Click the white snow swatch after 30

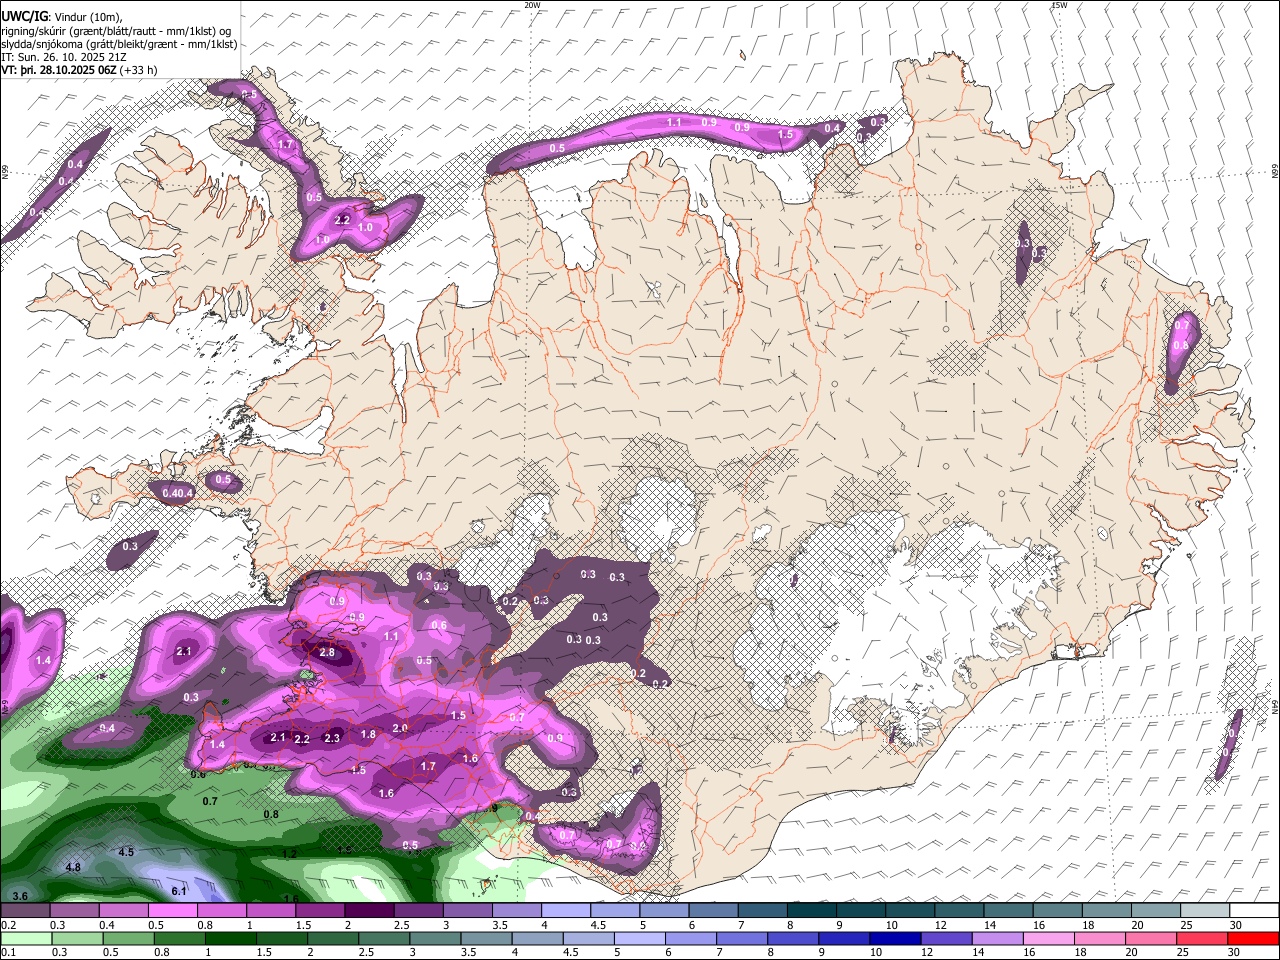click(1253, 911)
